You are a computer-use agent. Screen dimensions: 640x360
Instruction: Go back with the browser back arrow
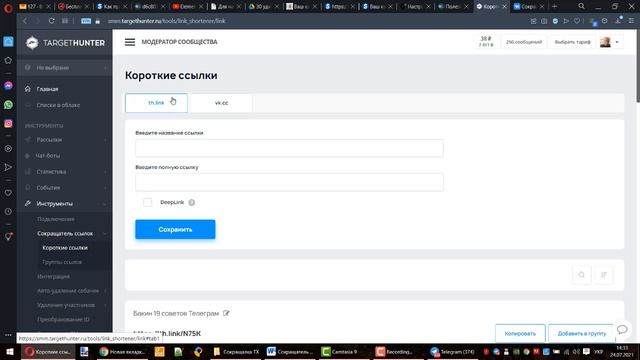click(x=25, y=21)
